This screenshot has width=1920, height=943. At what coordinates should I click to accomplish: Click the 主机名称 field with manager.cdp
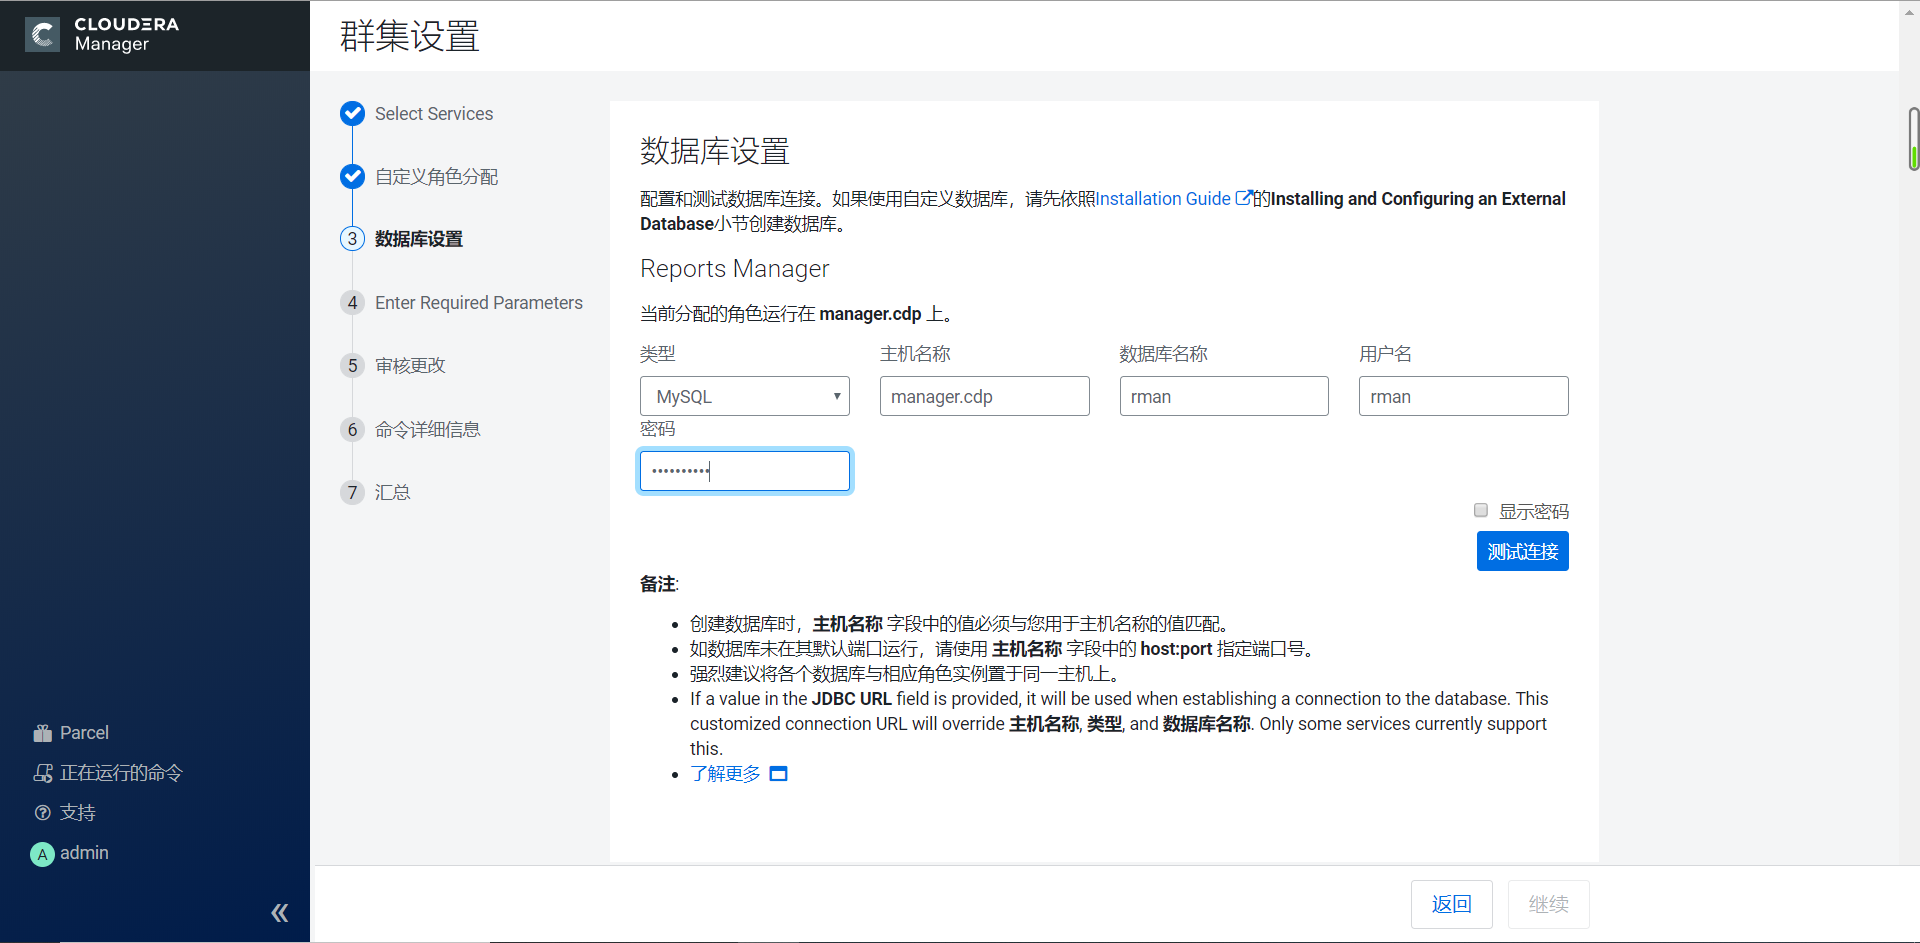(985, 396)
